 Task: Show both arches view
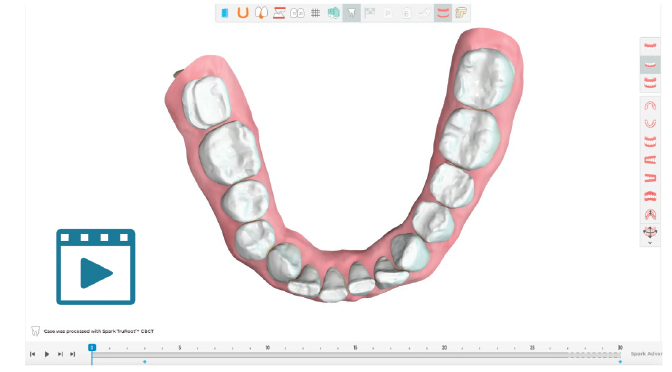(650, 82)
